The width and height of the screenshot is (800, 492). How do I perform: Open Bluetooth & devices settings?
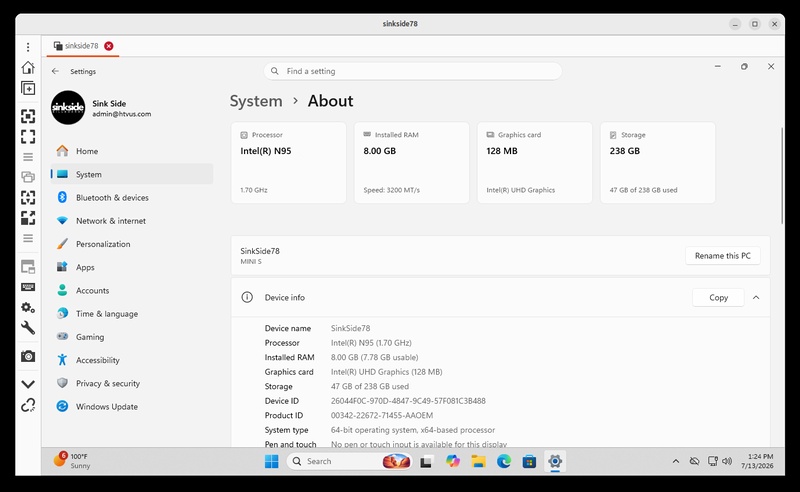132,198
